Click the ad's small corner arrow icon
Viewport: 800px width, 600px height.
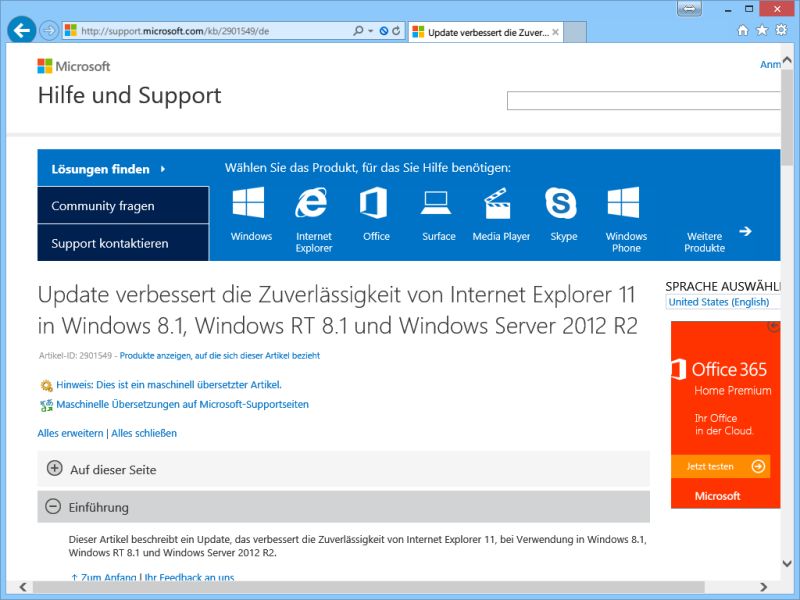774,326
